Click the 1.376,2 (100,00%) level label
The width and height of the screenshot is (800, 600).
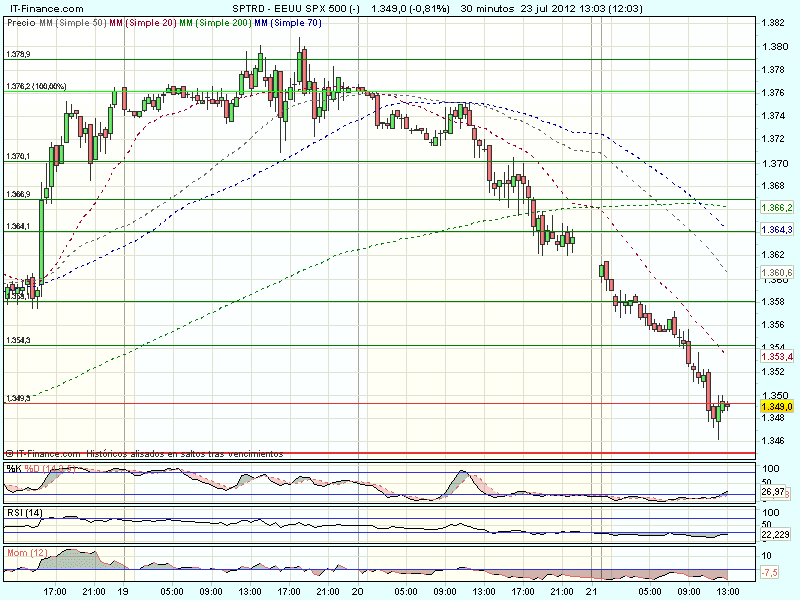[x=35, y=86]
